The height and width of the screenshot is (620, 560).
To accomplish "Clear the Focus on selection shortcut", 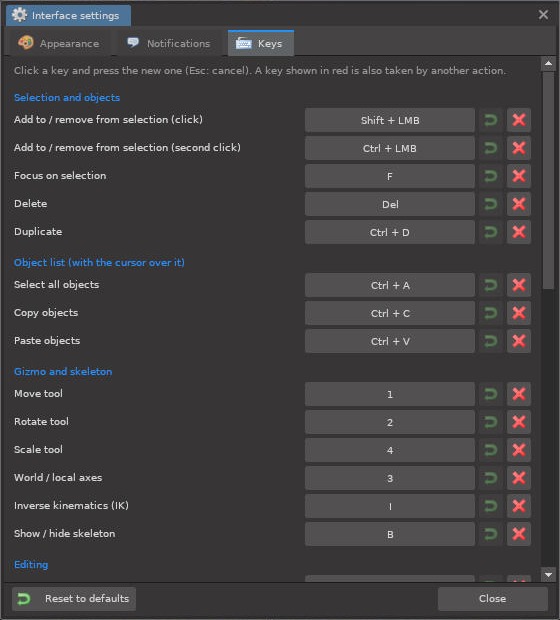I will coord(519,176).
